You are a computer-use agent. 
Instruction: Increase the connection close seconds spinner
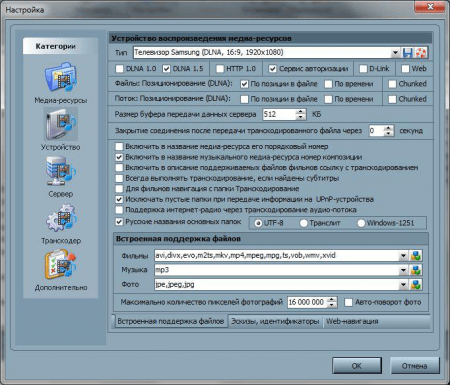click(x=389, y=128)
